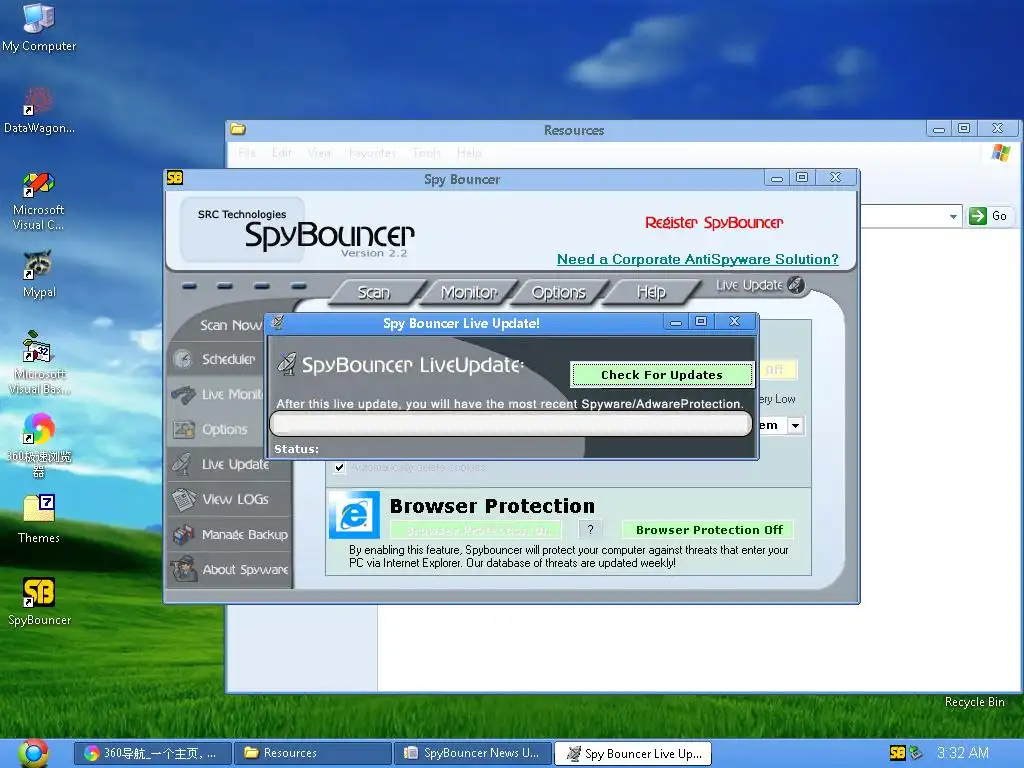Click the Start orb button in taskbar

(33, 752)
